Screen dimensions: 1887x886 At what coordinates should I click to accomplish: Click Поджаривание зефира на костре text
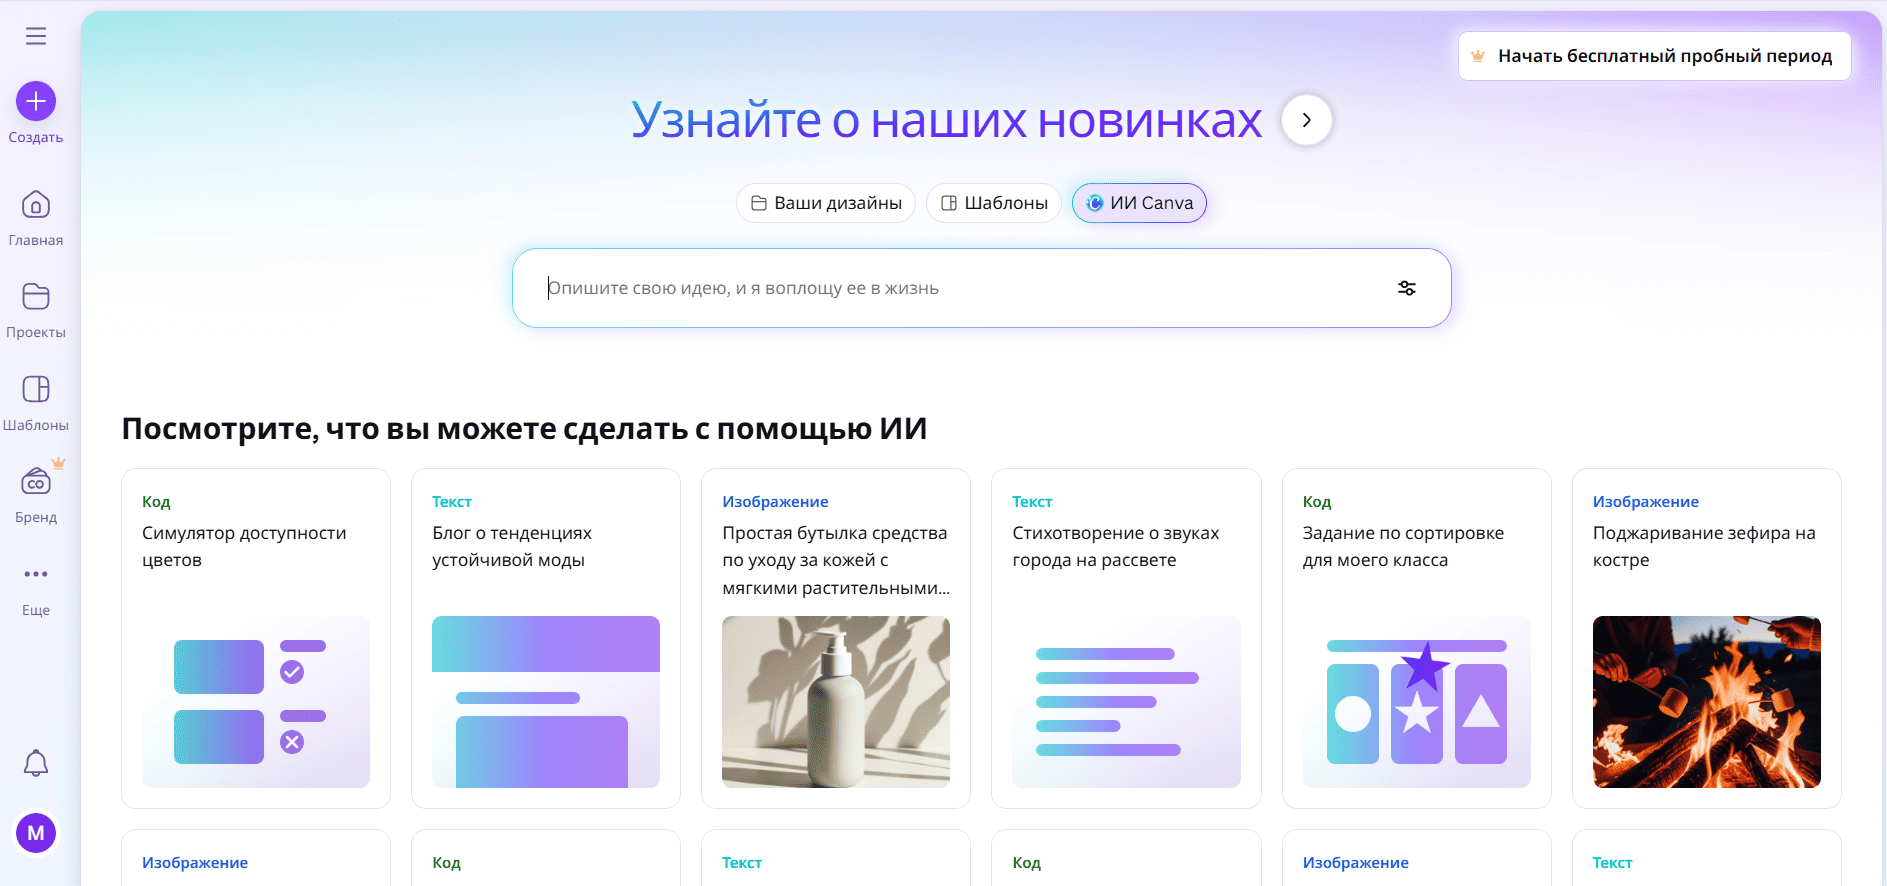tap(1704, 546)
